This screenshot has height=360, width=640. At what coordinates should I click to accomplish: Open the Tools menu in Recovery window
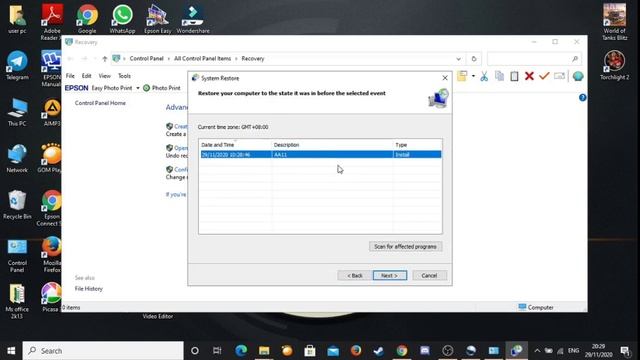point(124,76)
